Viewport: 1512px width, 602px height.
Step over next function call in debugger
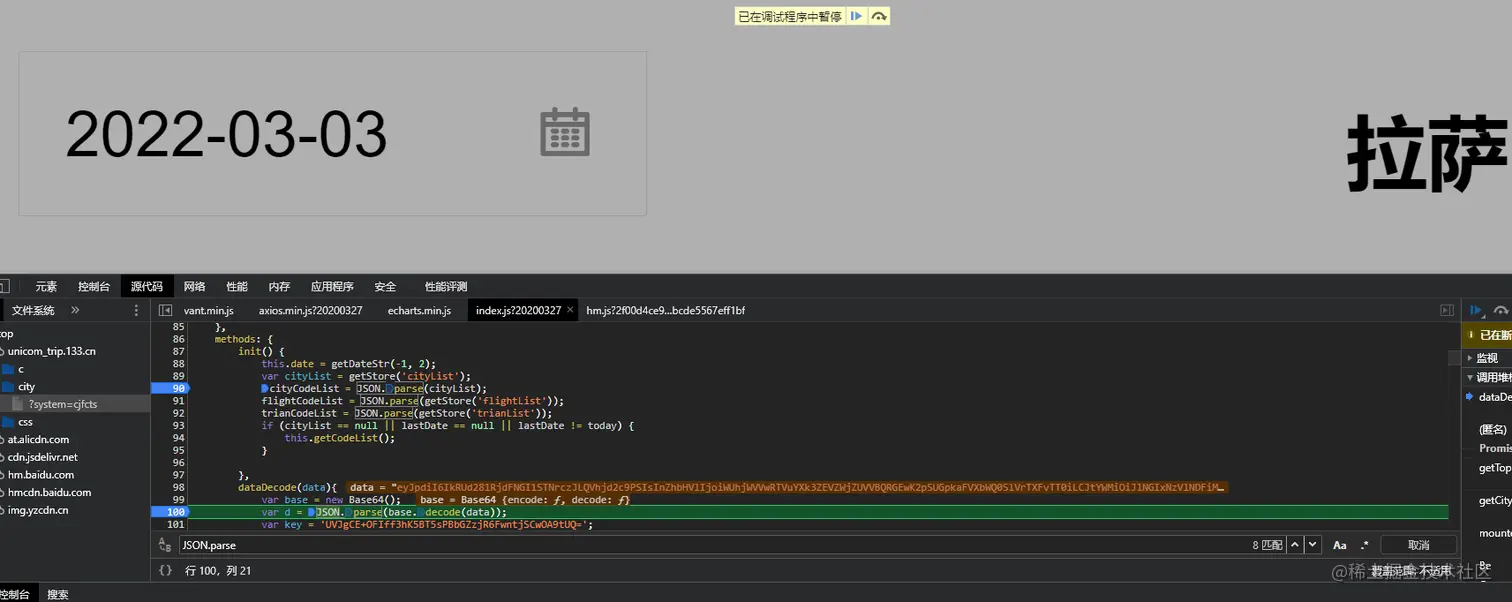pos(1501,311)
